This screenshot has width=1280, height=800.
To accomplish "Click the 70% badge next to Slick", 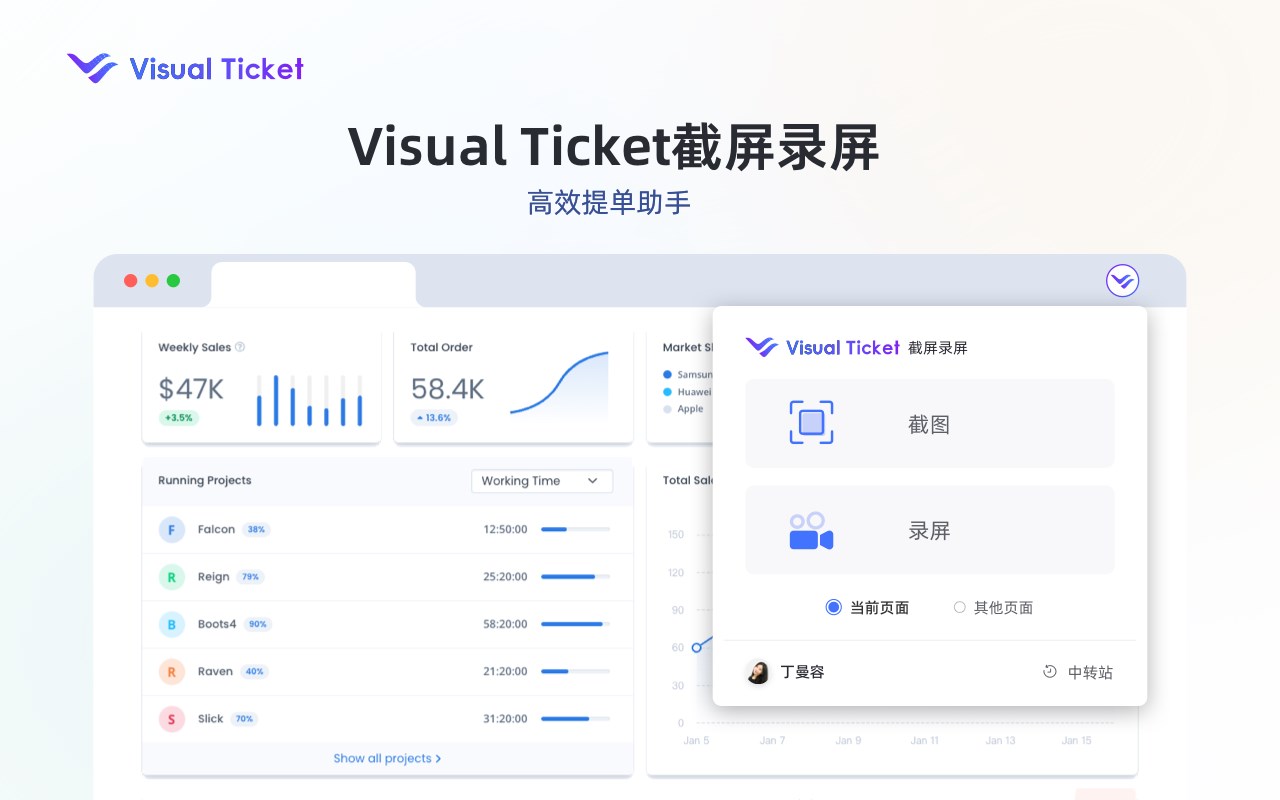I will (244, 719).
